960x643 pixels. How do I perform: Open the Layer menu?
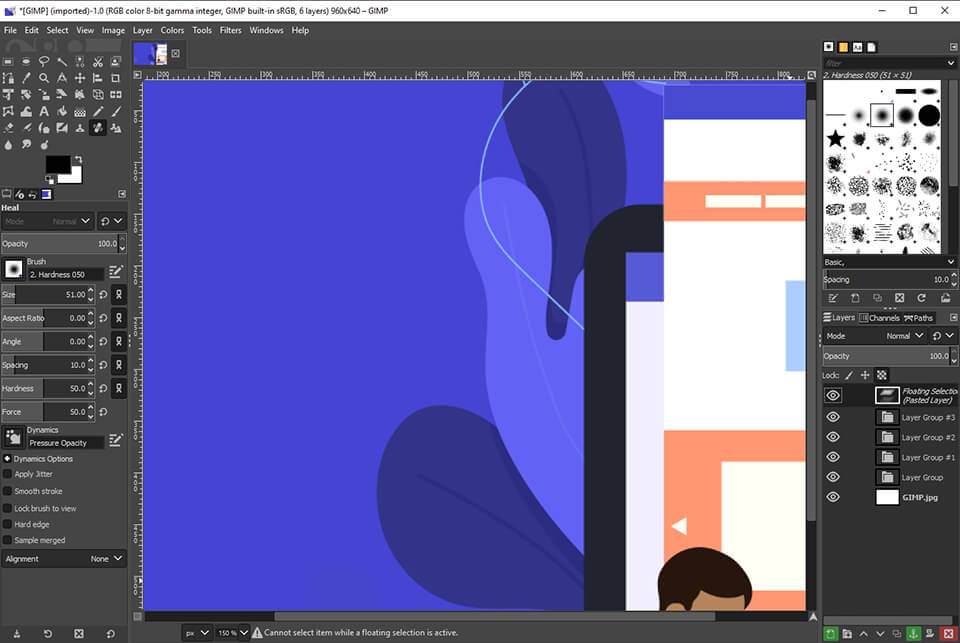pyautogui.click(x=143, y=30)
